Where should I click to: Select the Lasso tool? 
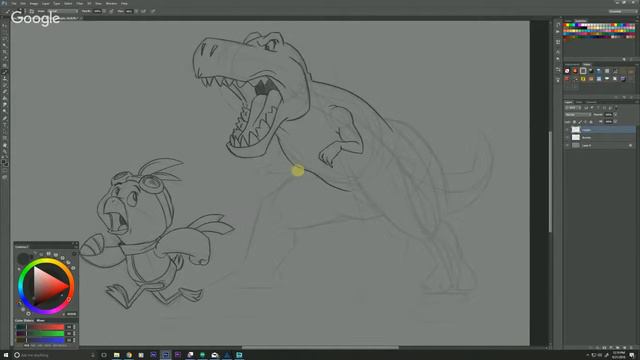5,39
